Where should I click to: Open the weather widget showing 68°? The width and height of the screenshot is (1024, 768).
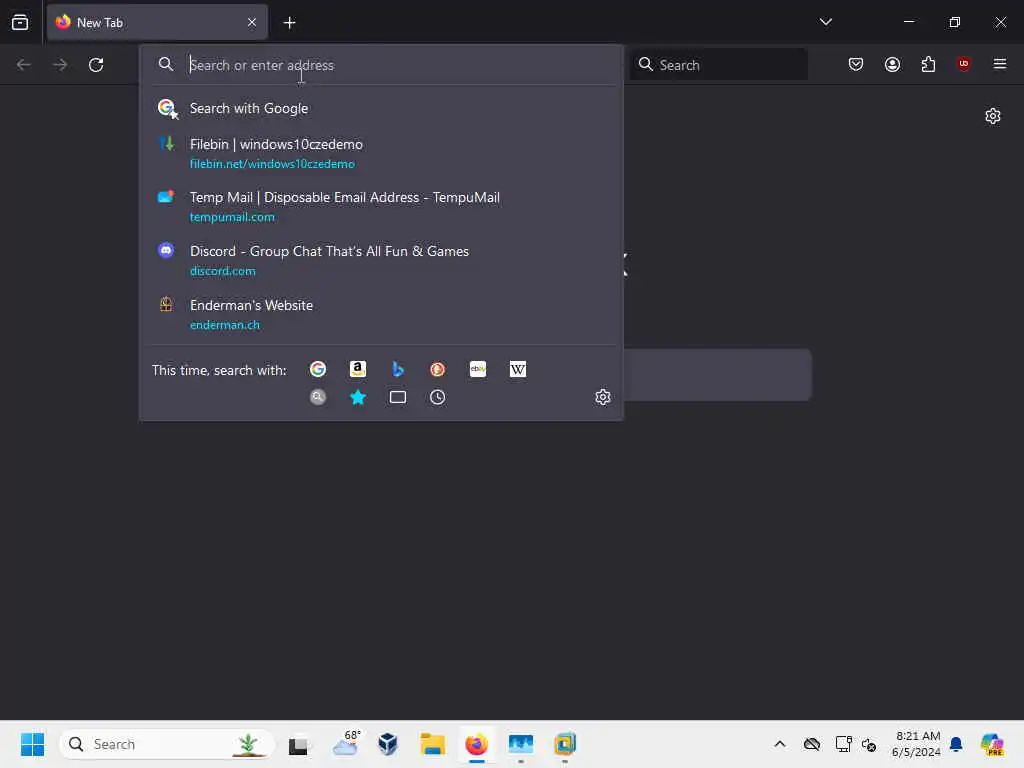(346, 743)
